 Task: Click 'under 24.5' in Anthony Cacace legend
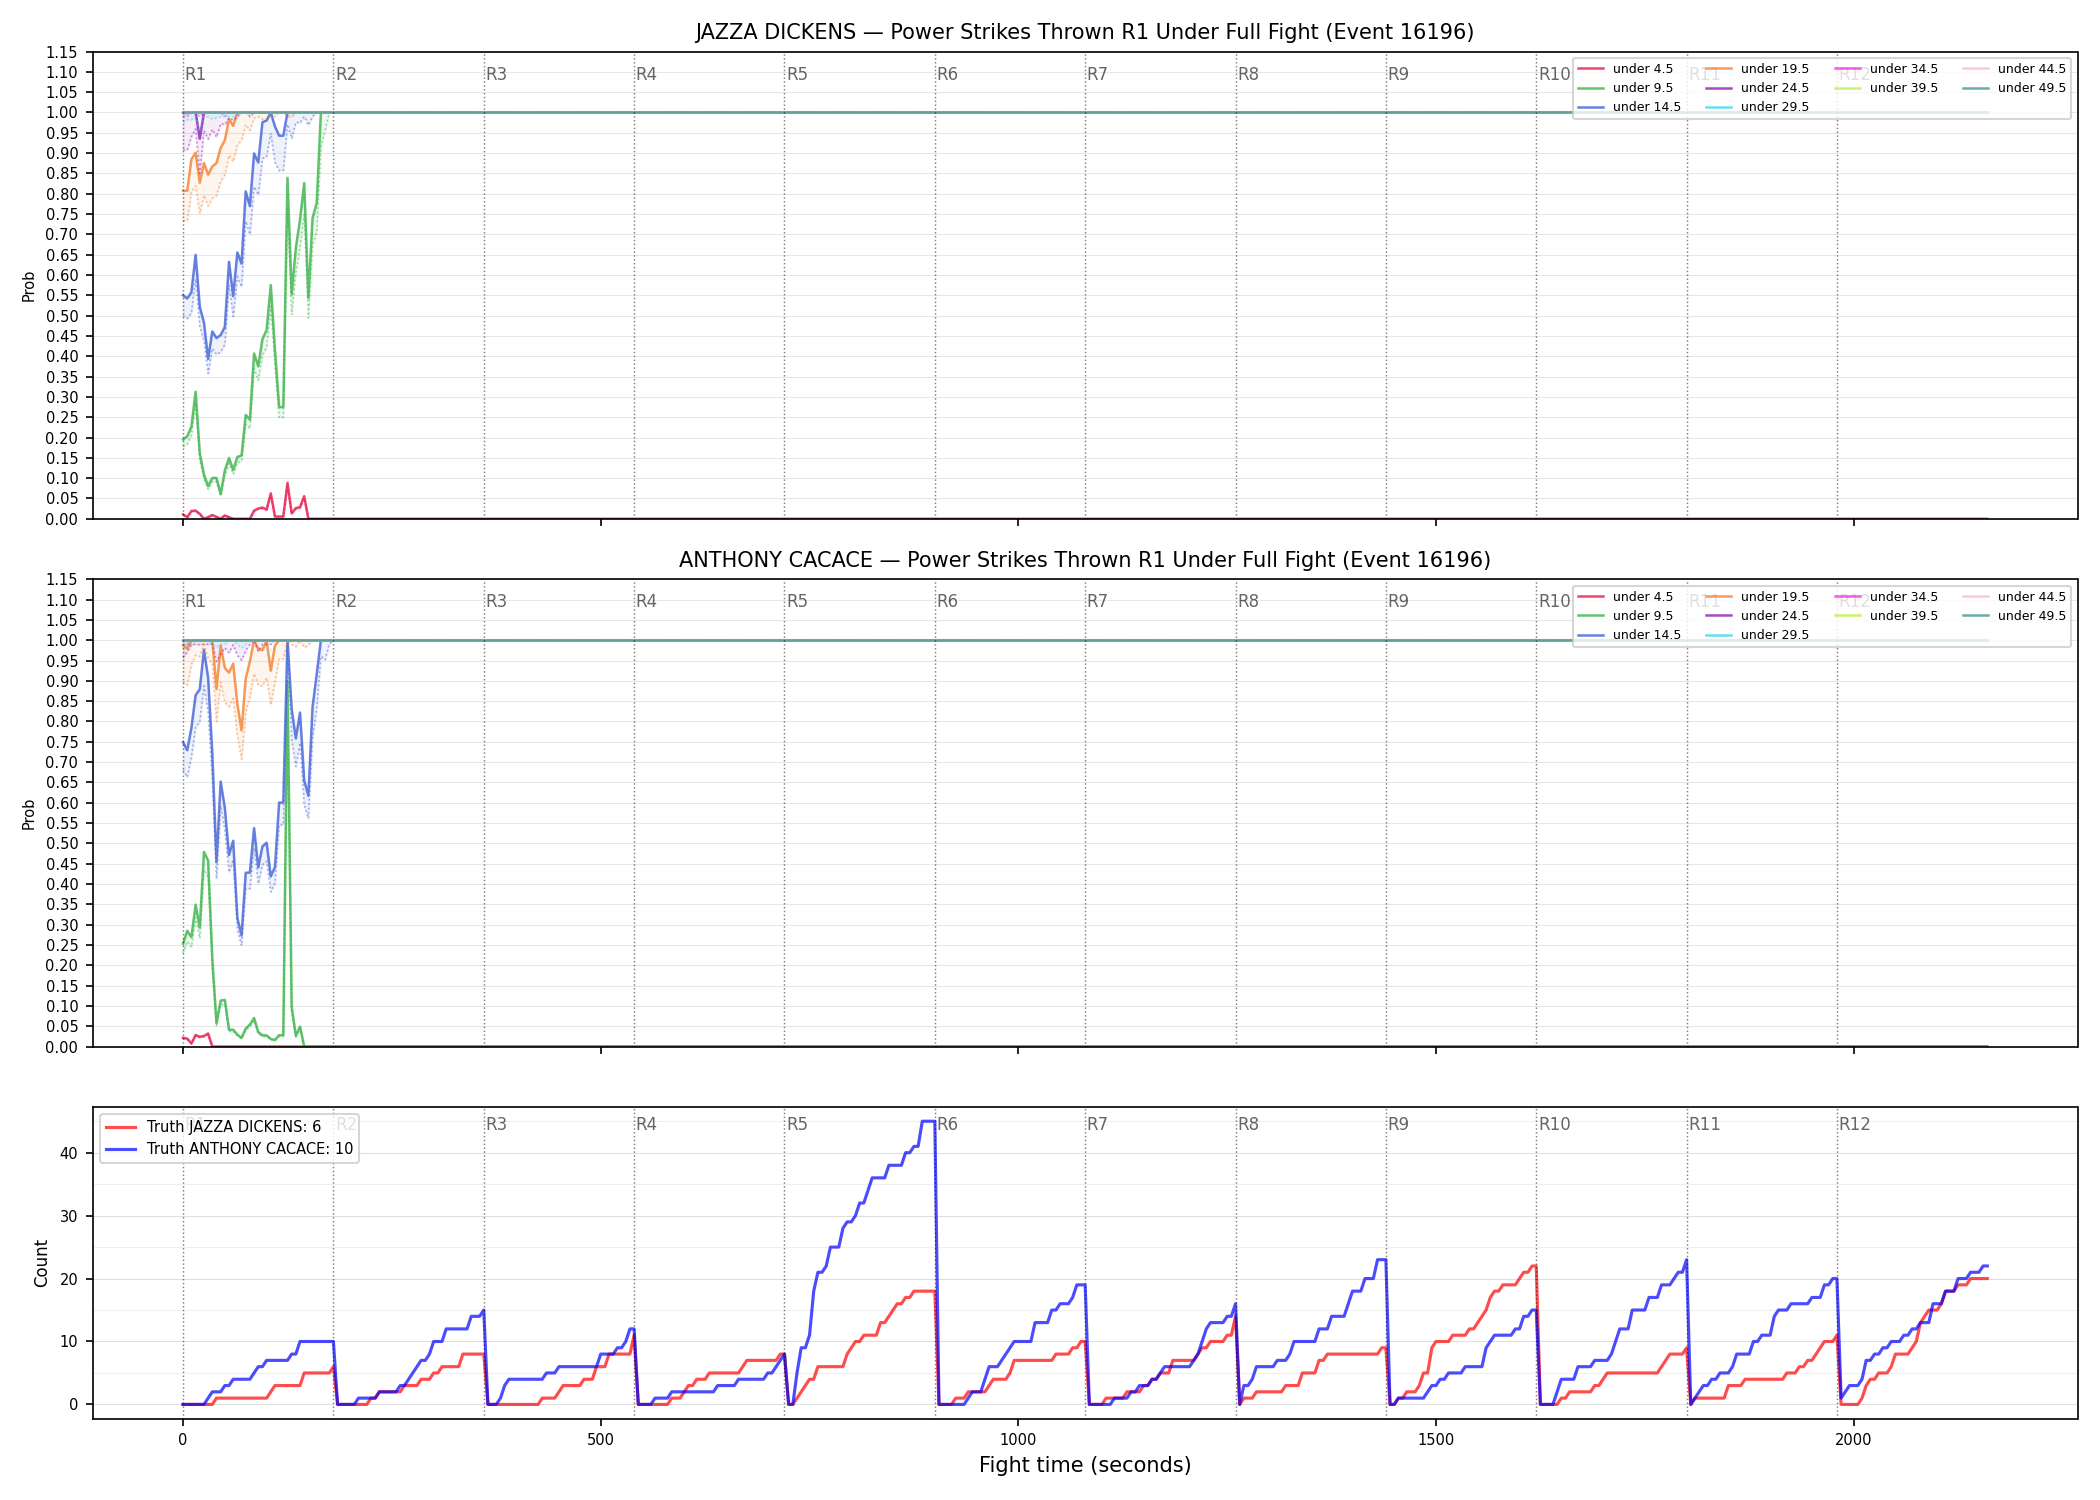pos(1775,616)
